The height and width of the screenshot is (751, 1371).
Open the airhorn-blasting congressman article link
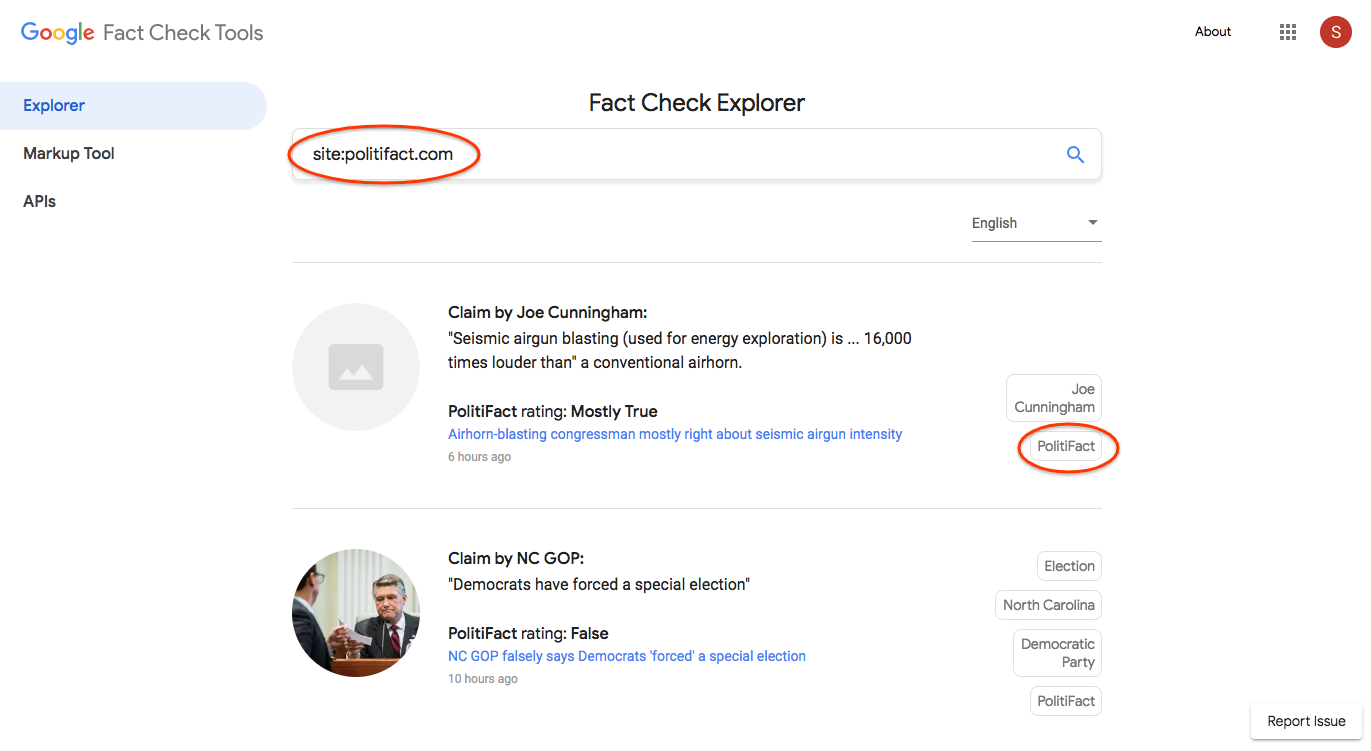(x=675, y=435)
